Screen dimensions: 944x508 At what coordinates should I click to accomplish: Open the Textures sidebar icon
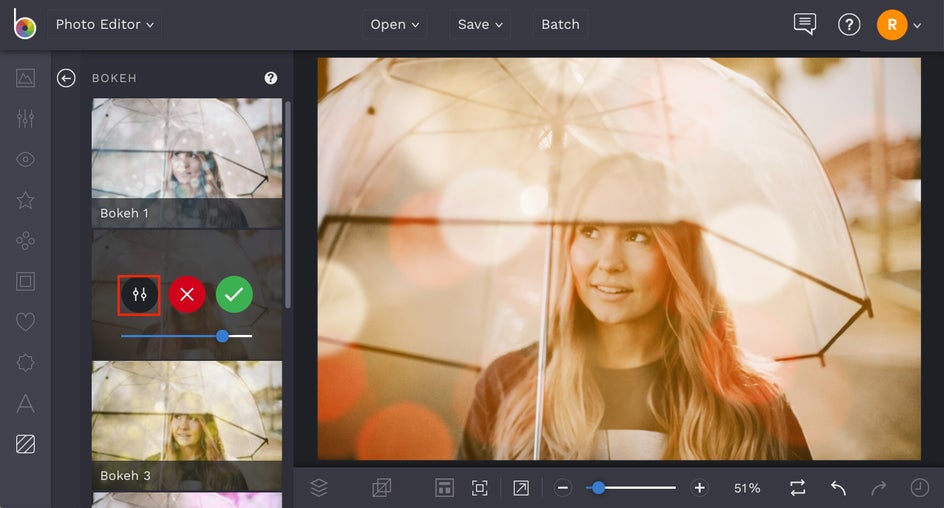point(25,444)
